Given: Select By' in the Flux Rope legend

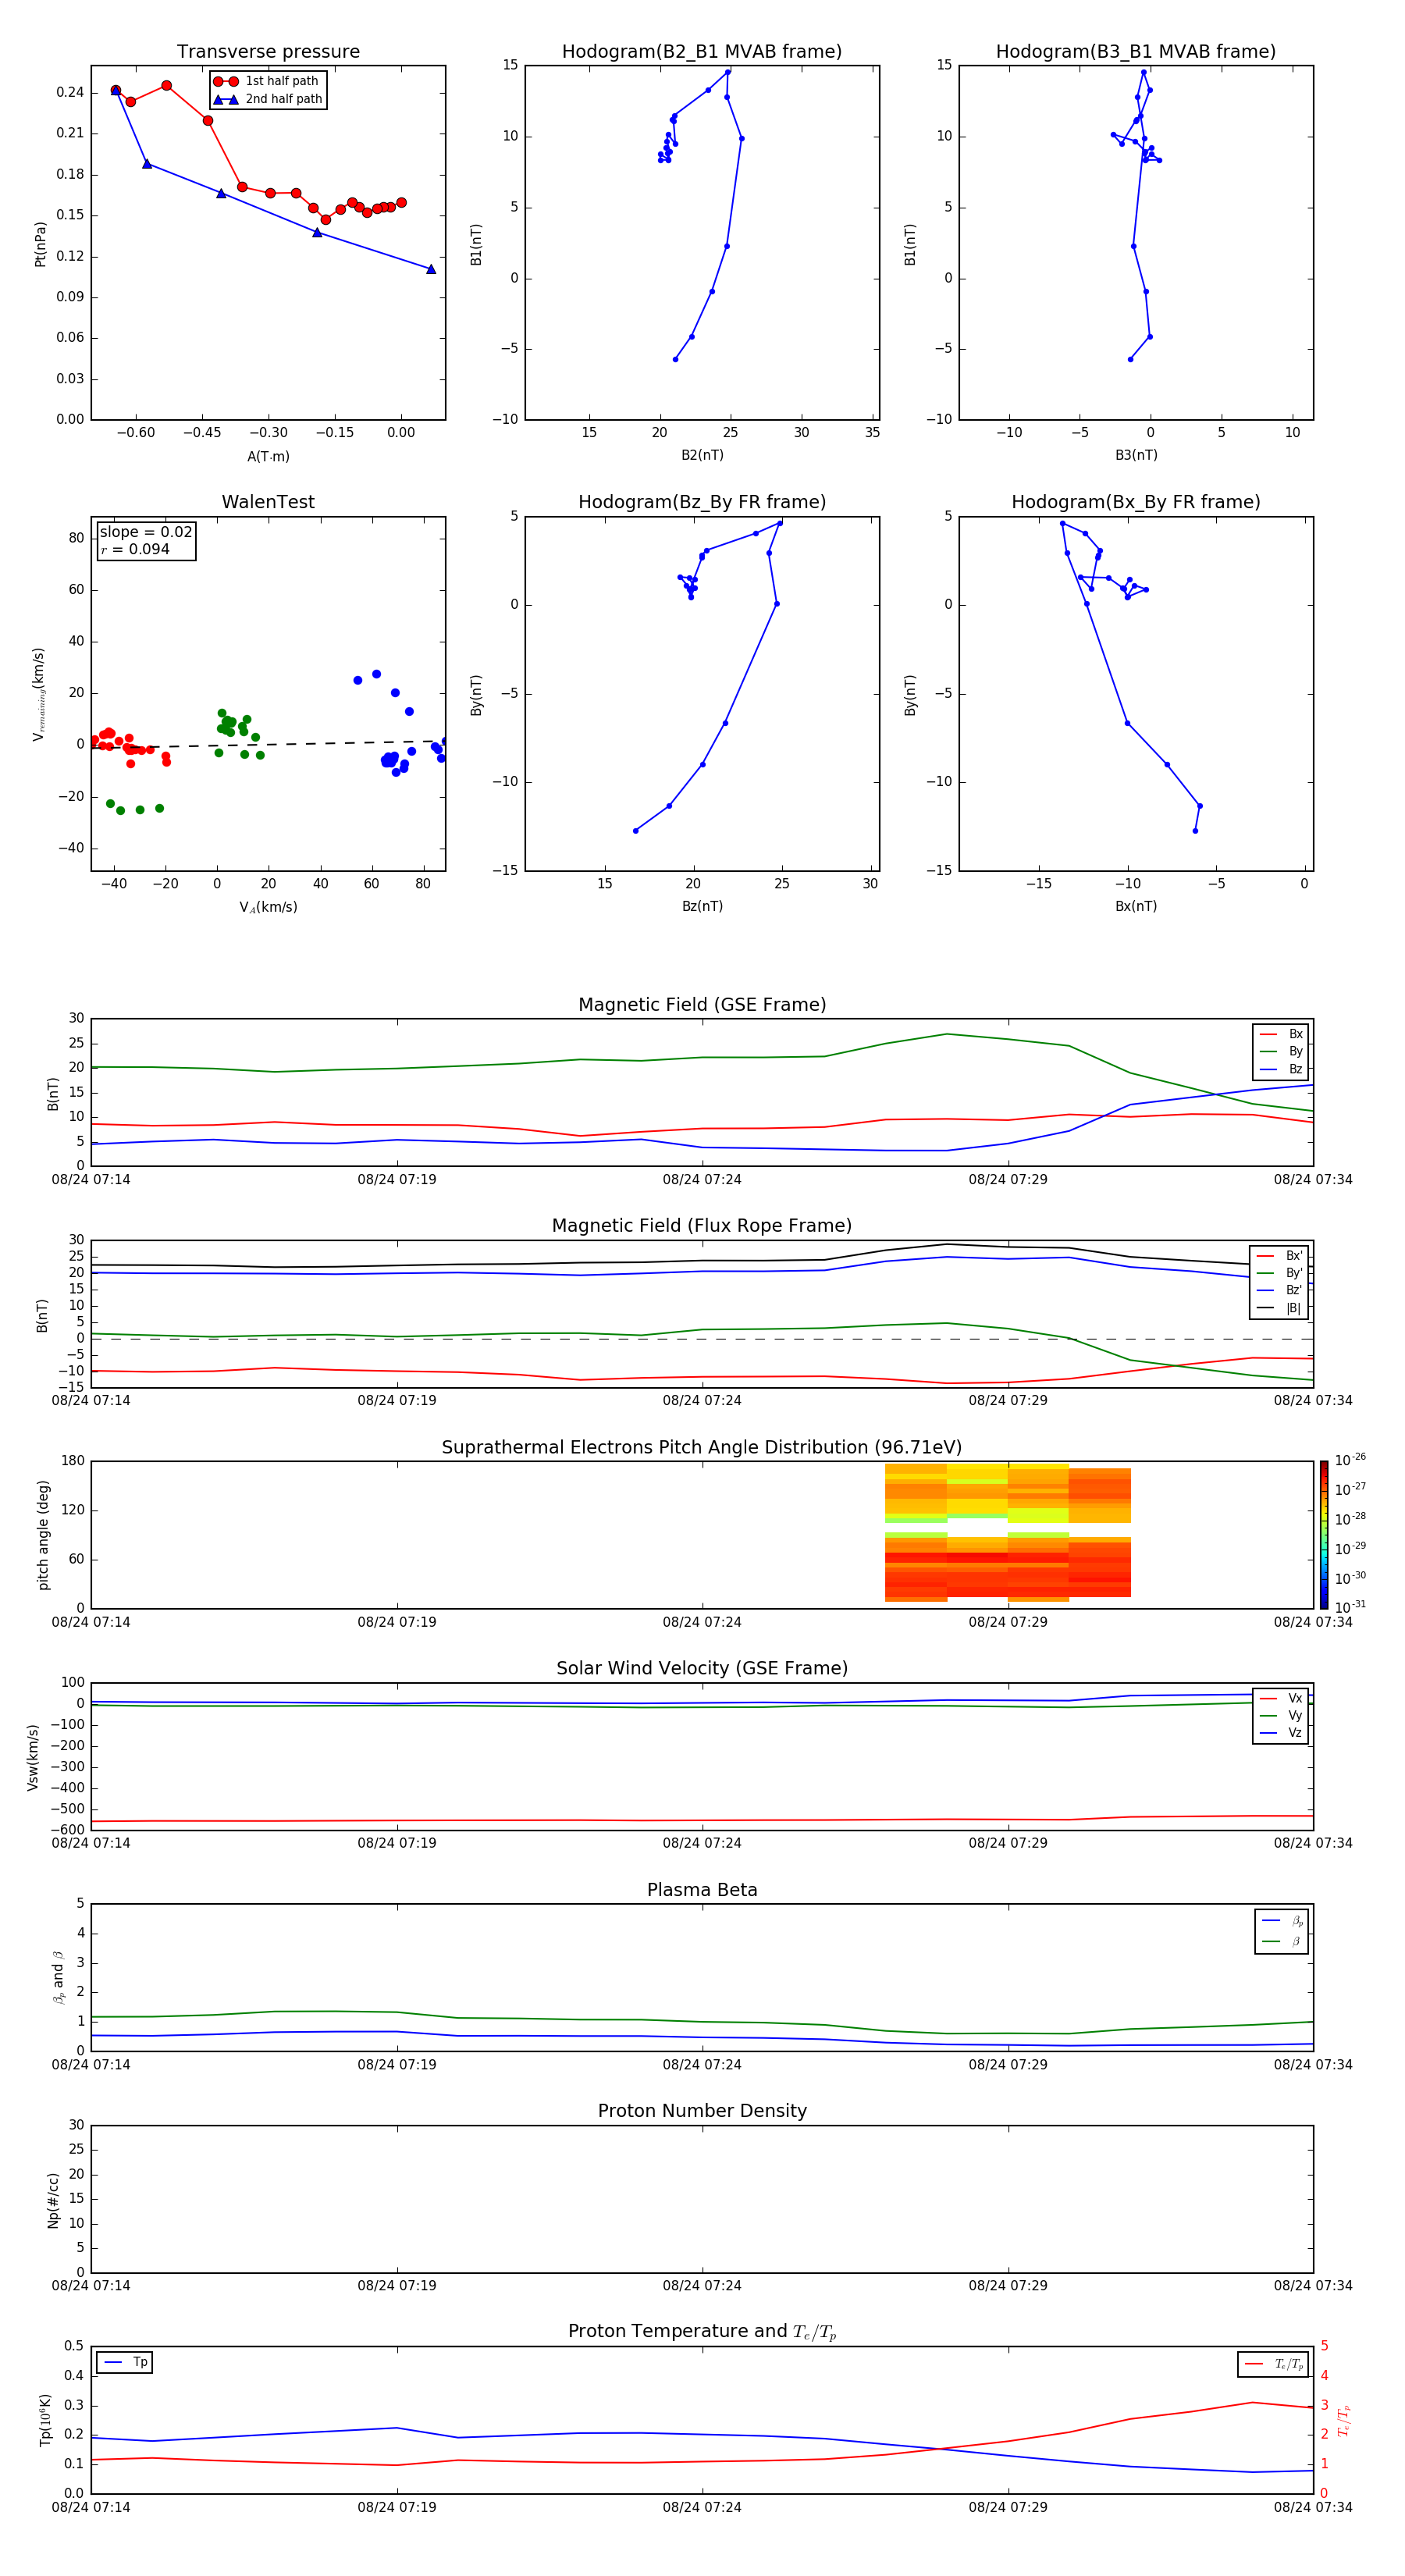Looking at the screenshot, I should tap(1279, 1273).
